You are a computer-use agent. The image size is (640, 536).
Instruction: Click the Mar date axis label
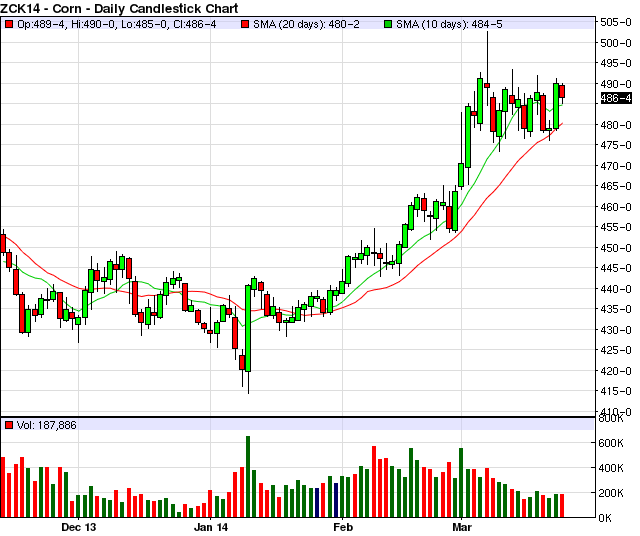pyautogui.click(x=462, y=527)
